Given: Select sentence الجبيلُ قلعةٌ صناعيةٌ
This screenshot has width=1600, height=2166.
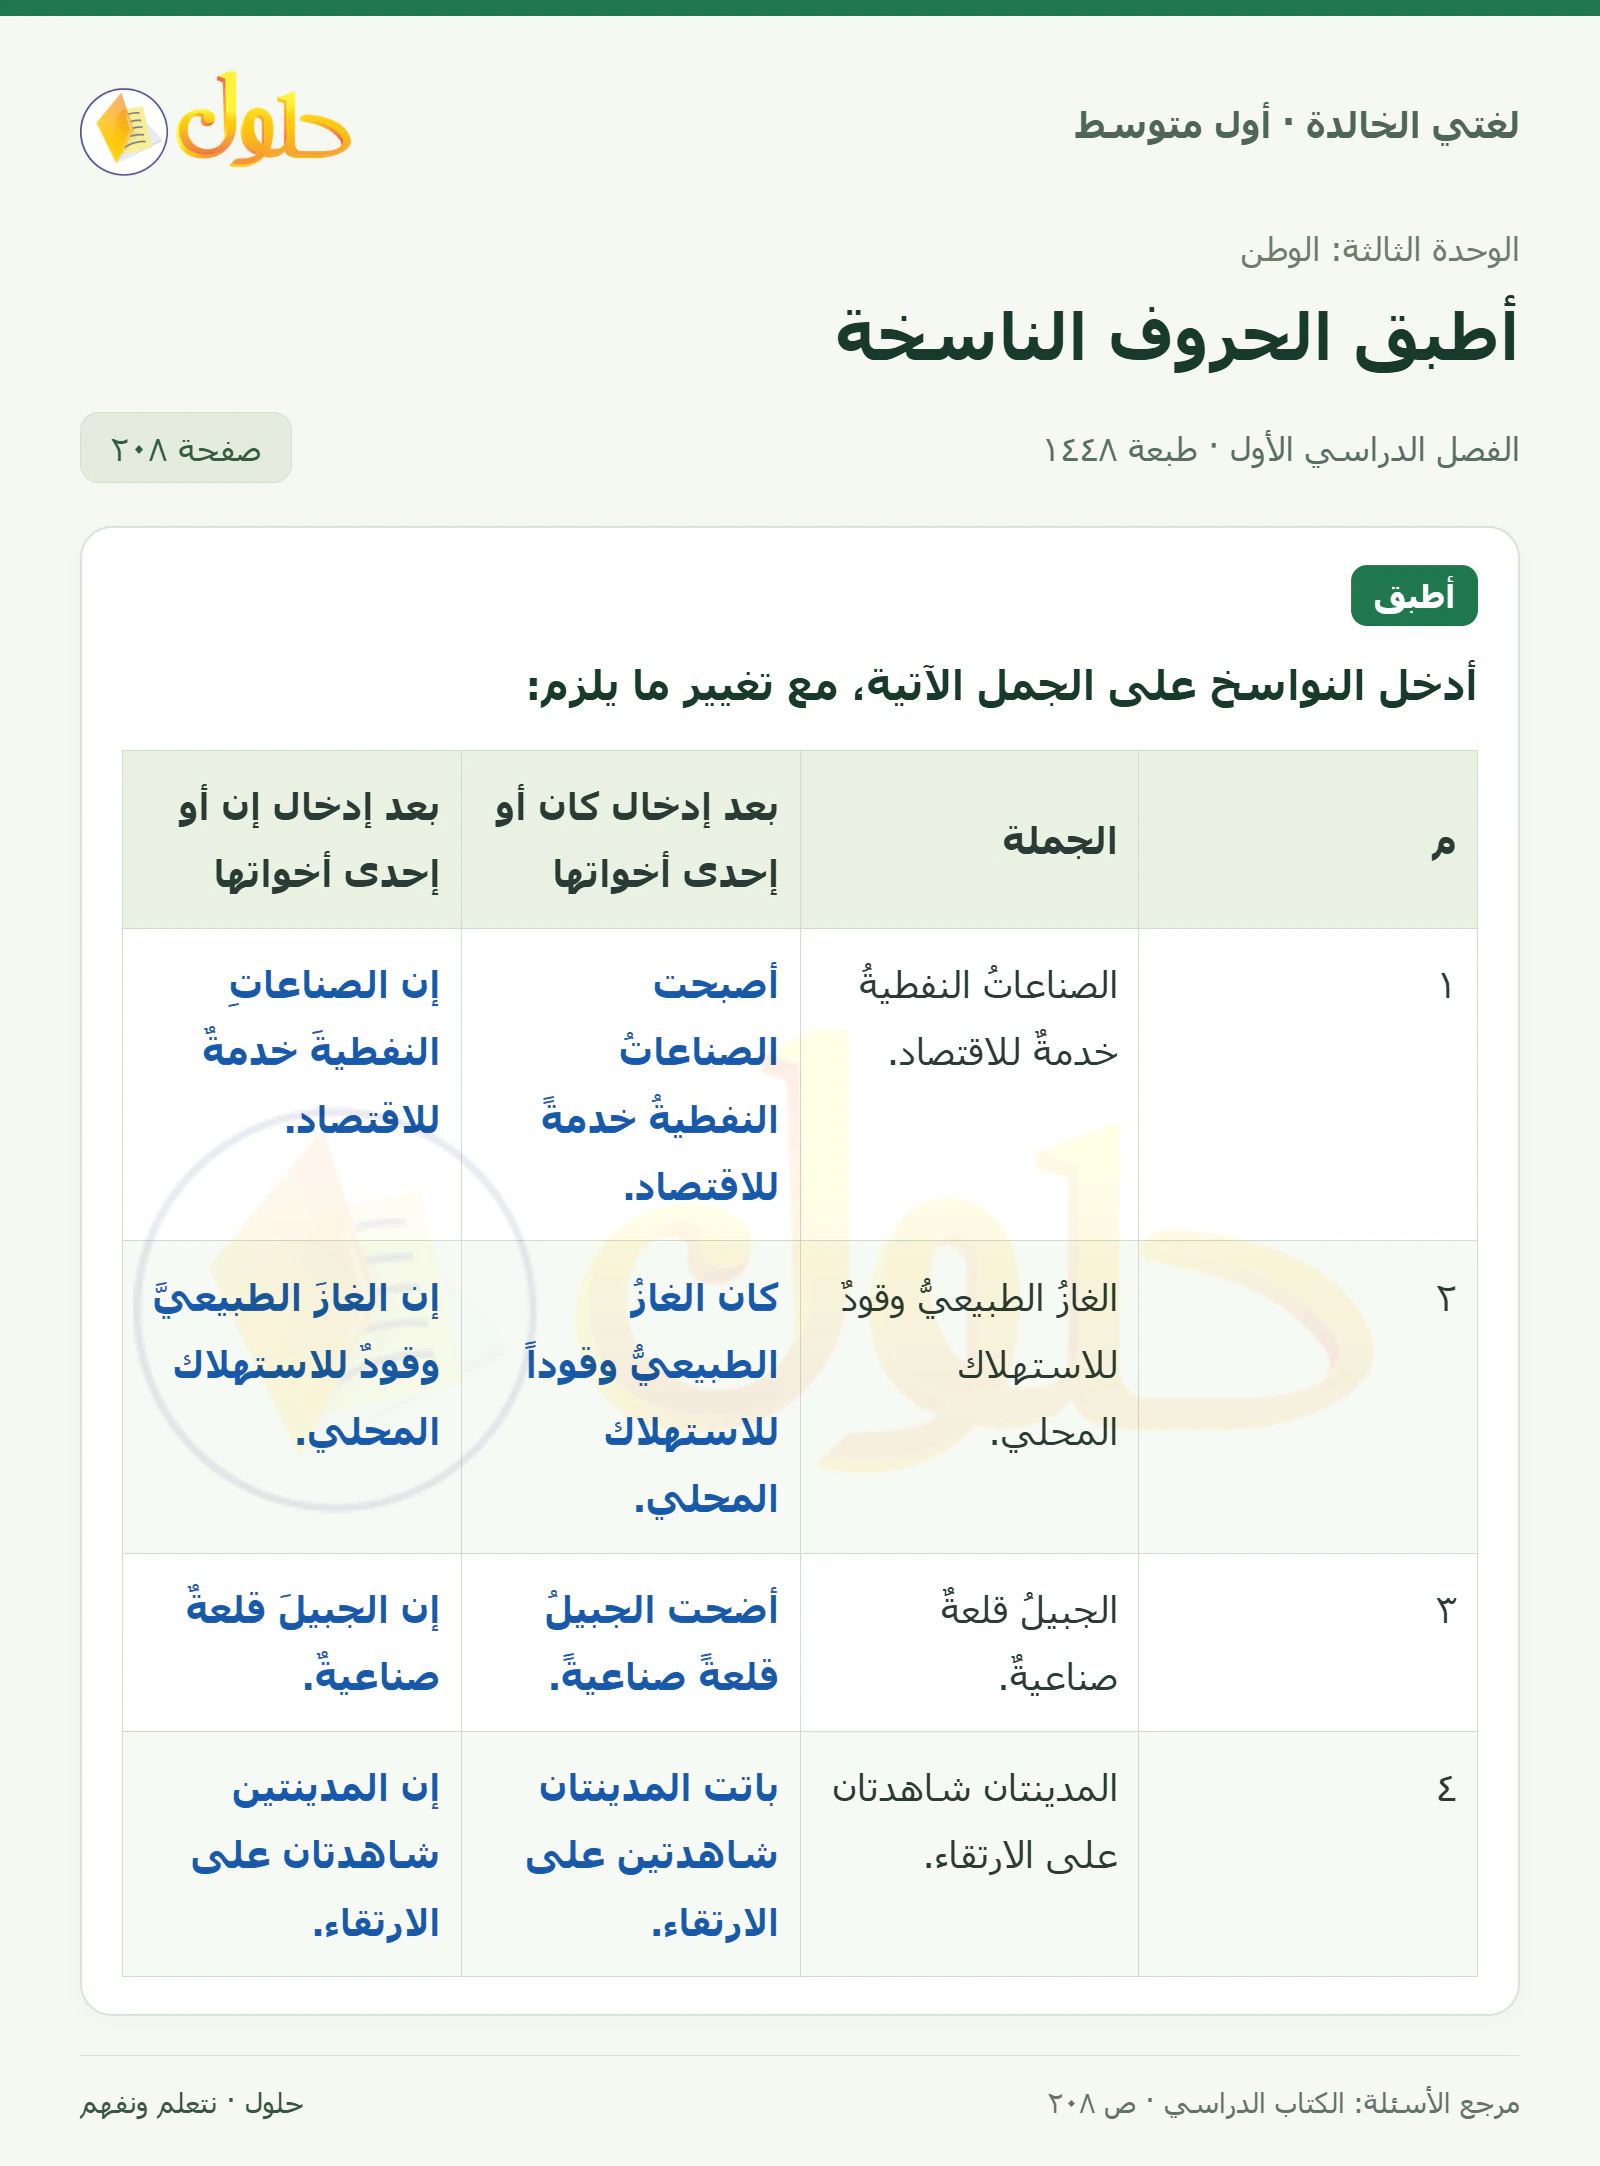Looking at the screenshot, I should point(1030,1643).
